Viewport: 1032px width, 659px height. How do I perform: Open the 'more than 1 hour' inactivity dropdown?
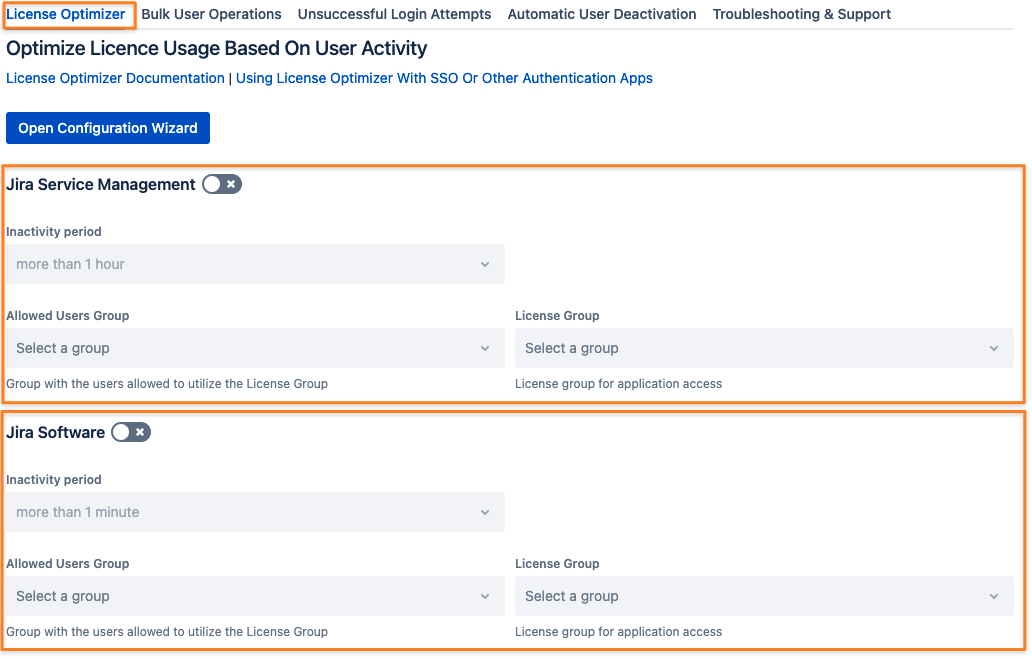click(x=255, y=264)
